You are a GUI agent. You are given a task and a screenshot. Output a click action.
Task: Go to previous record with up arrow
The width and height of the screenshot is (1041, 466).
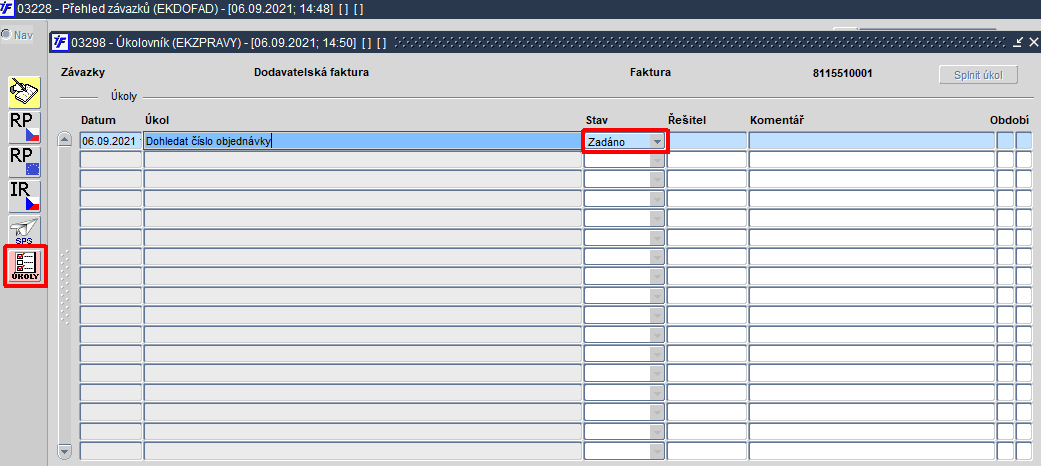(64, 139)
